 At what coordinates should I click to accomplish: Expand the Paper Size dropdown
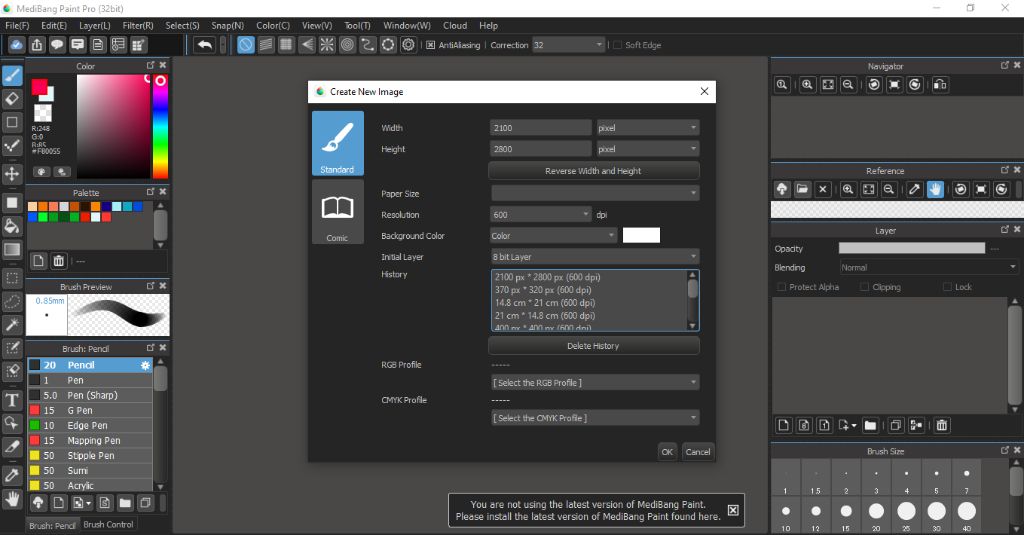pos(595,193)
